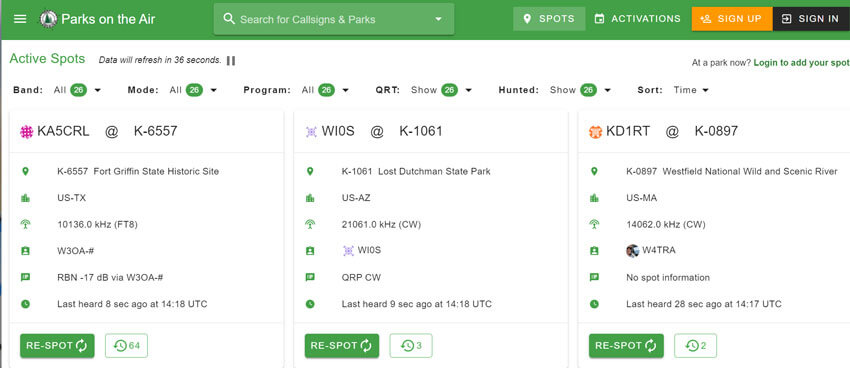The image size is (850, 368).
Task: Click comment icon beside No spot information
Action: click(x=594, y=277)
